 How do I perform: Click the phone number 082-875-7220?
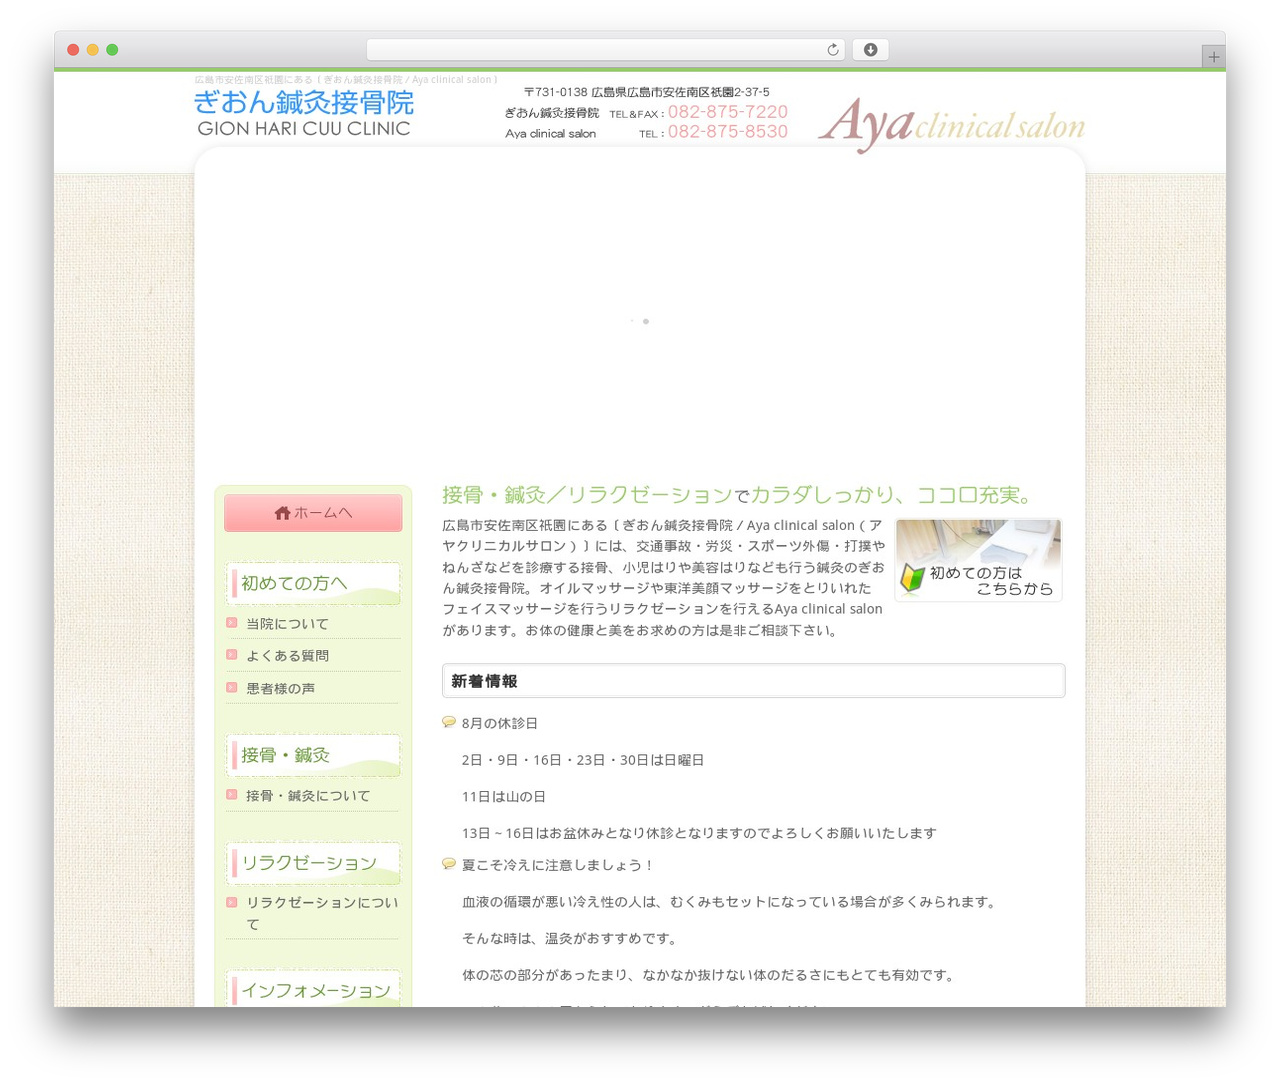(x=728, y=112)
